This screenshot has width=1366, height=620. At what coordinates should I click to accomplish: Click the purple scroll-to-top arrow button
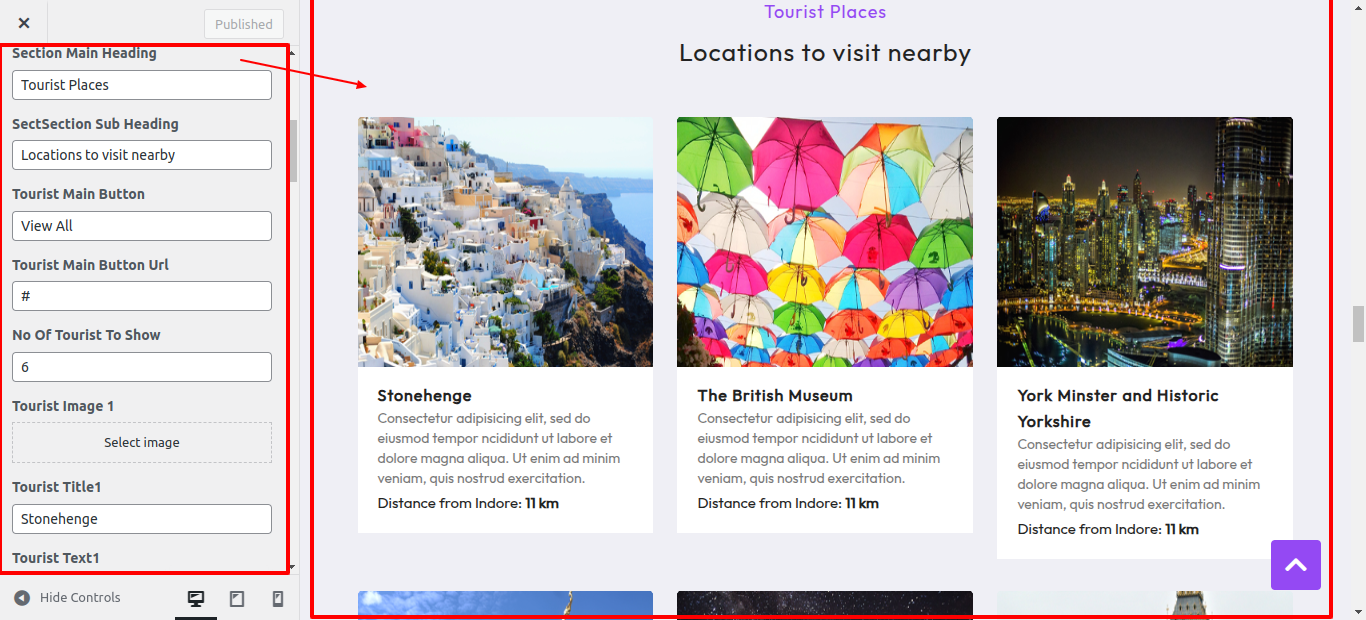[x=1295, y=565]
